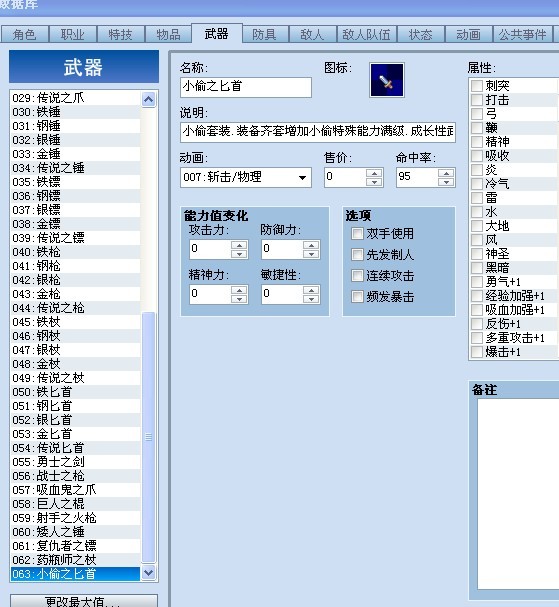Increase 命中率 value

click(446, 173)
